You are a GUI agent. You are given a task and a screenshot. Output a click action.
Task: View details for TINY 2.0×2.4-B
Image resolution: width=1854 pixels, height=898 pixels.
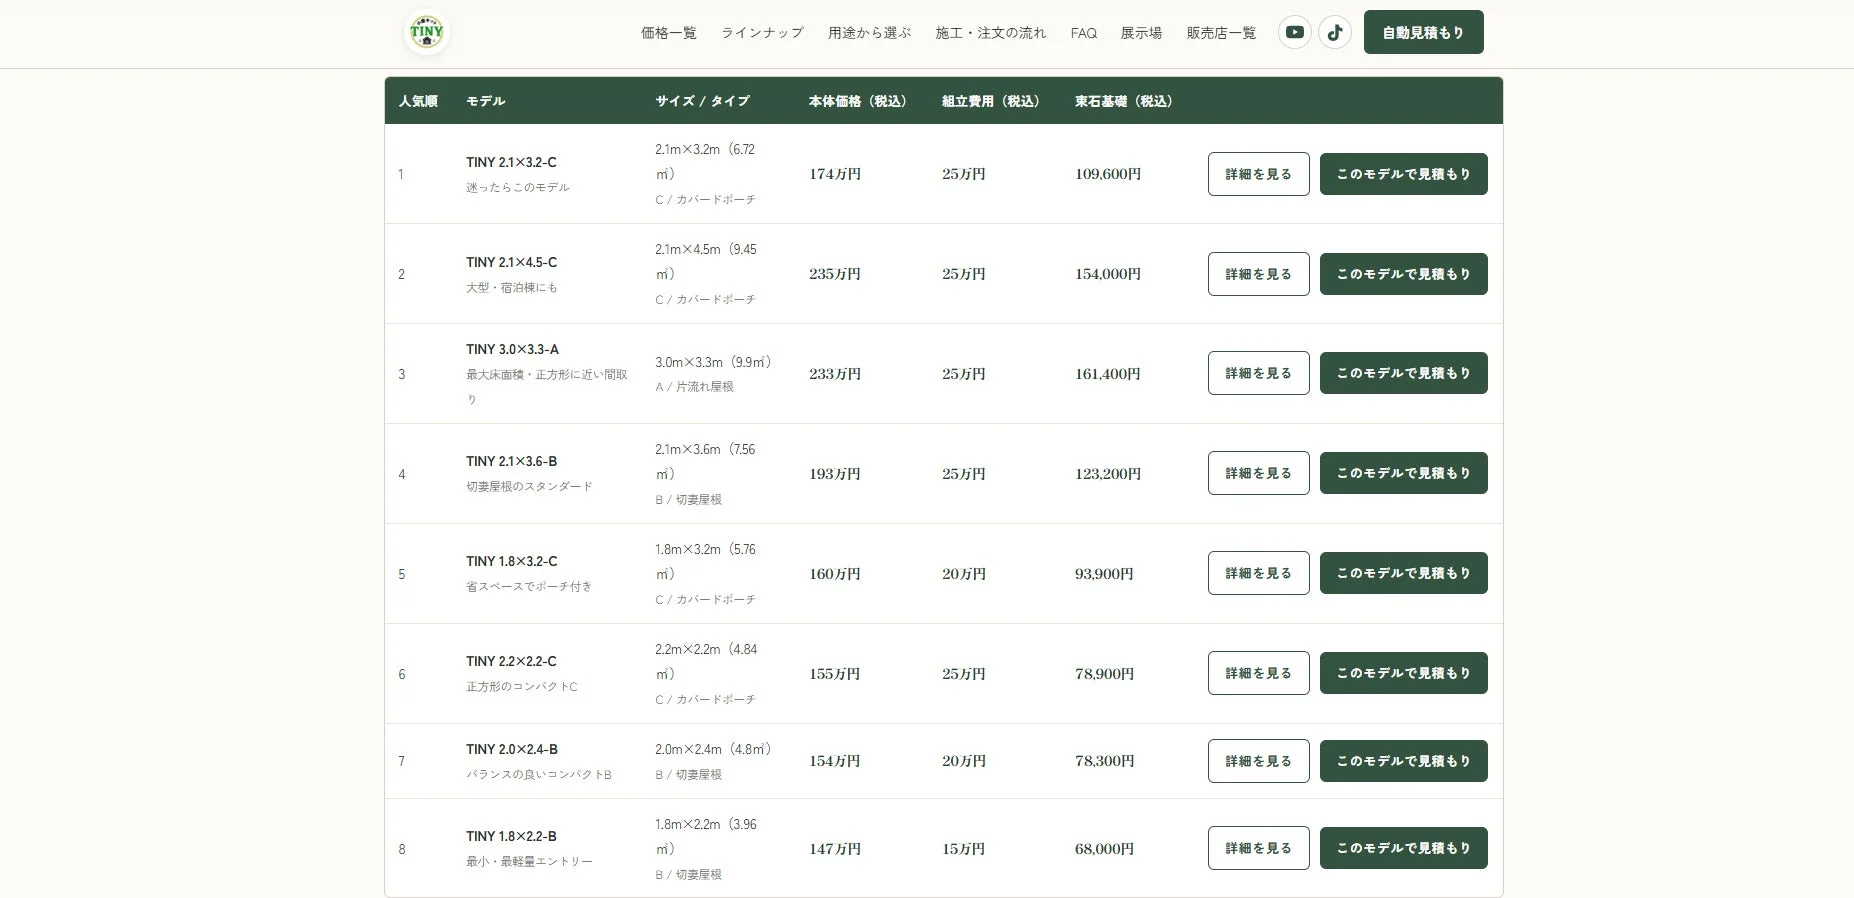point(1258,761)
